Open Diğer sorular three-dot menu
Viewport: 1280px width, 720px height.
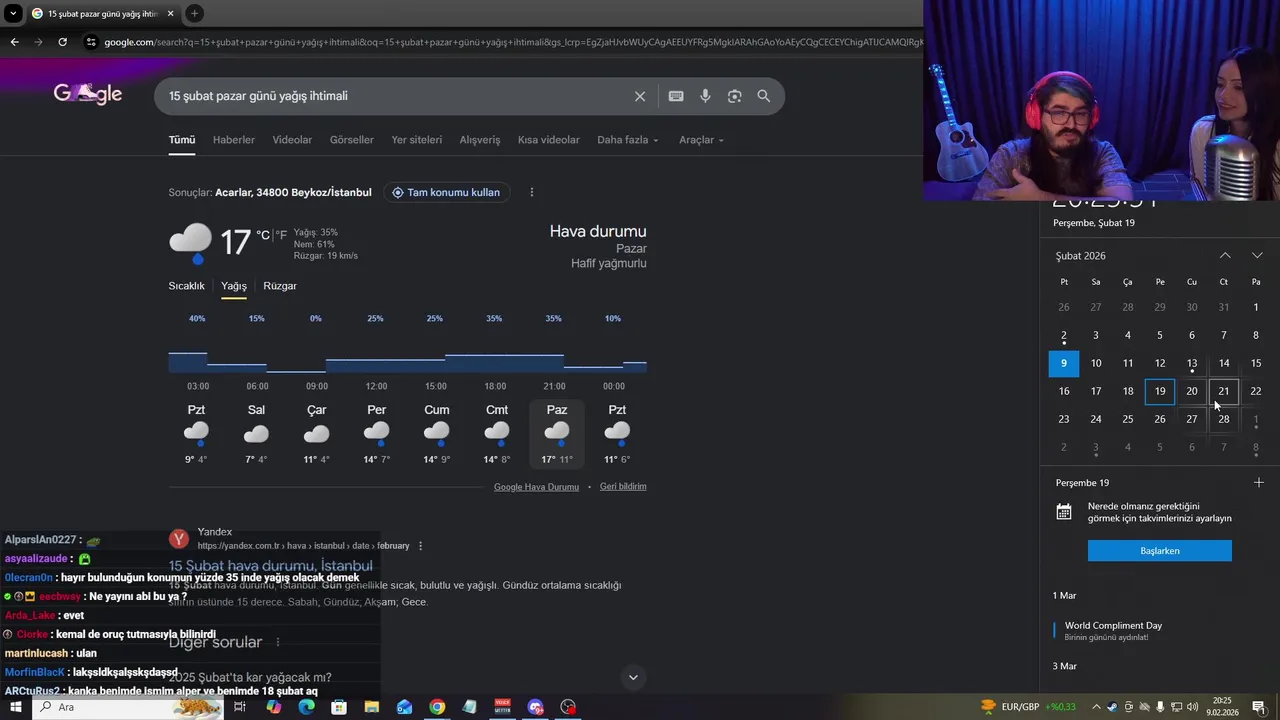coord(278,642)
